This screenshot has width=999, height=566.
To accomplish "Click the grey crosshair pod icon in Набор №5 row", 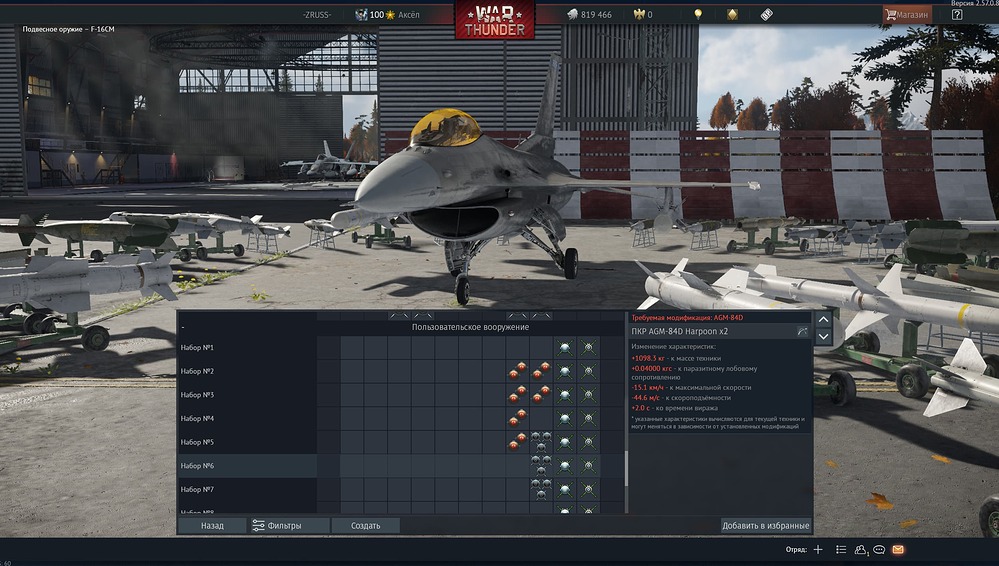I will point(588,442).
